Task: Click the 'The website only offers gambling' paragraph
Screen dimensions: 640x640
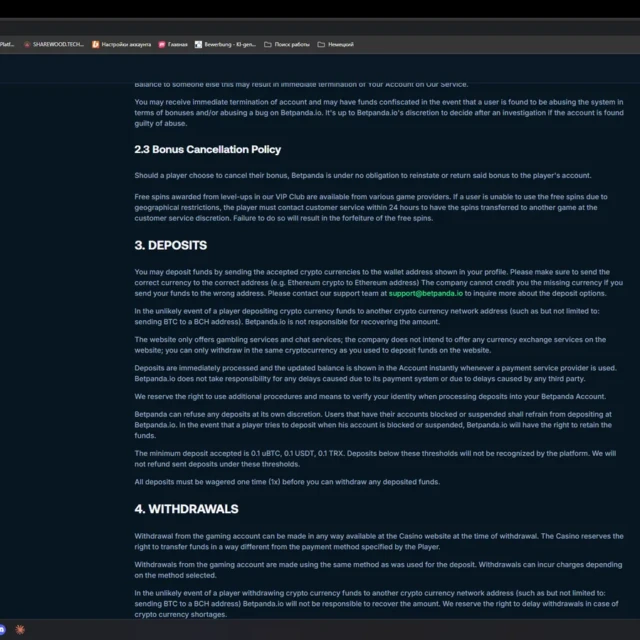Action: click(x=370, y=345)
